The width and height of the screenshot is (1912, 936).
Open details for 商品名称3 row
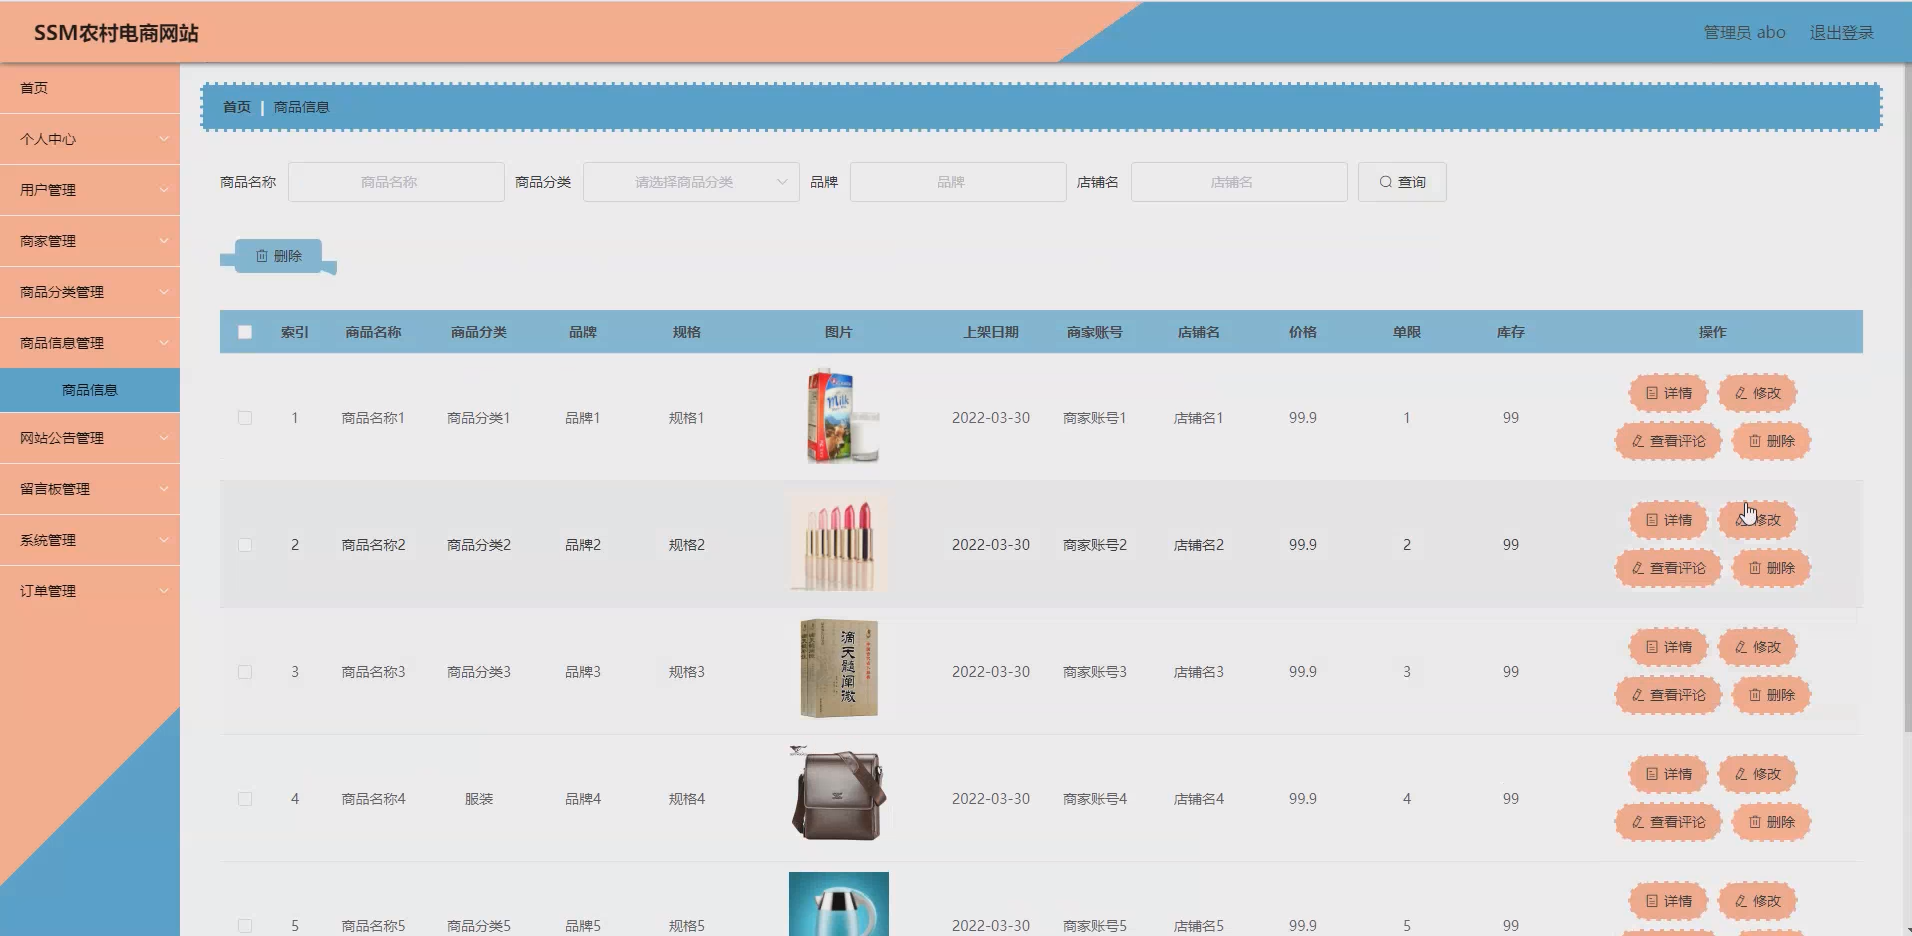click(x=1668, y=647)
